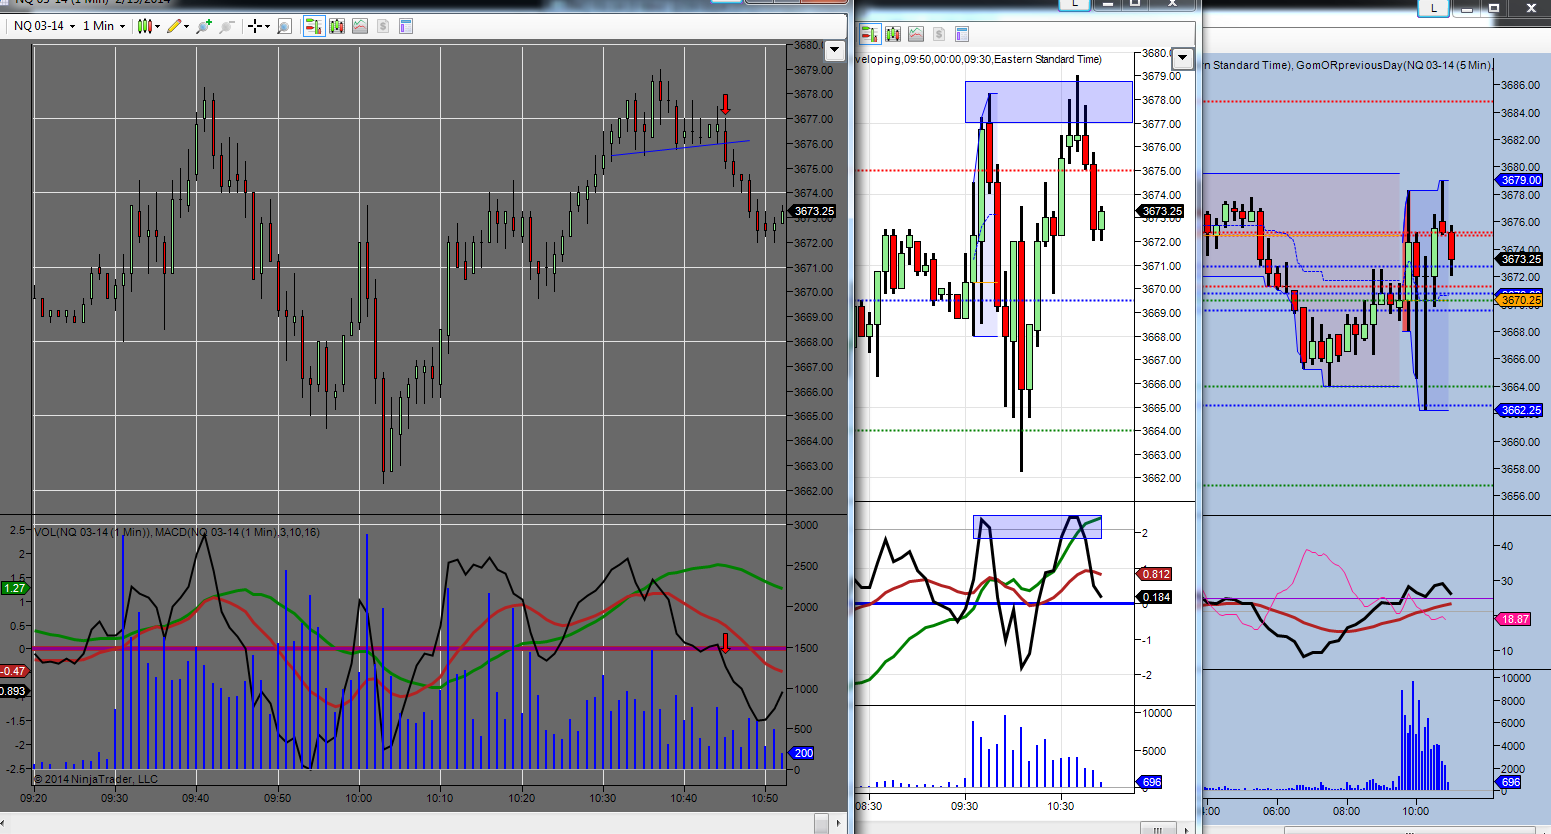The image size is (1551, 834).
Task: Toggle Chart Trader icon in left chart
Action: 314,26
